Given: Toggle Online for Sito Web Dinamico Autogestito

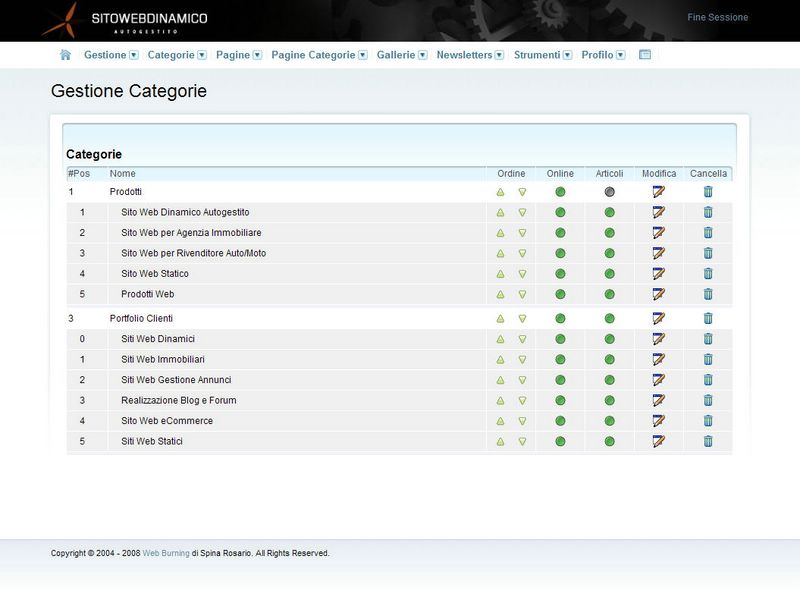Looking at the screenshot, I should coord(560,212).
